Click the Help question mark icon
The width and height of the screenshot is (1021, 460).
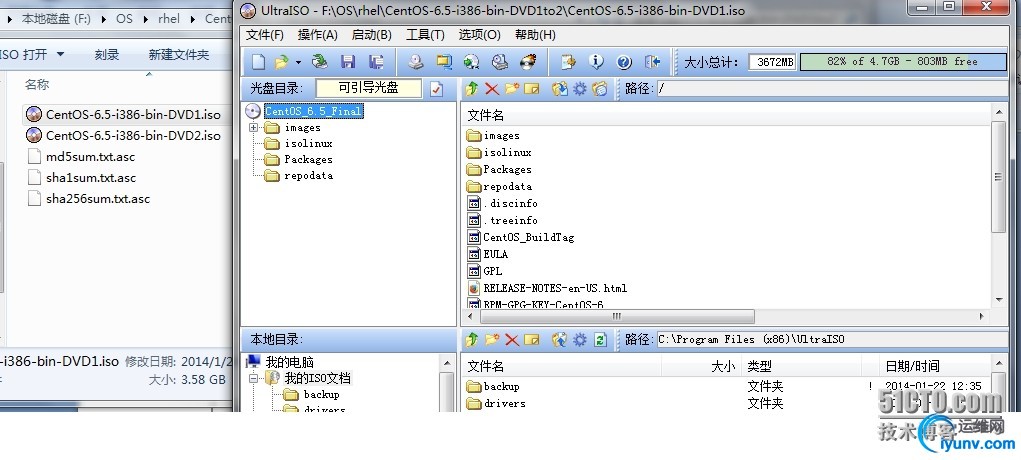tap(624, 62)
